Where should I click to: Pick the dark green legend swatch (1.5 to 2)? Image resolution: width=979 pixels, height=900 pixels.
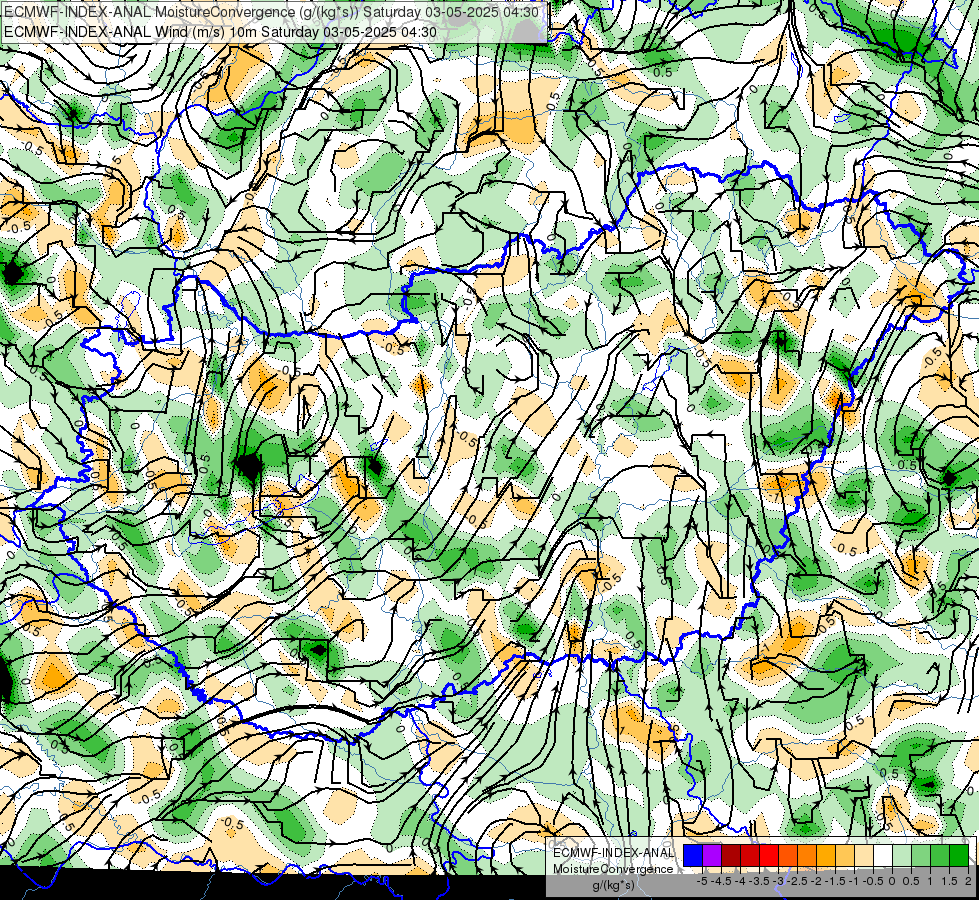click(x=959, y=855)
